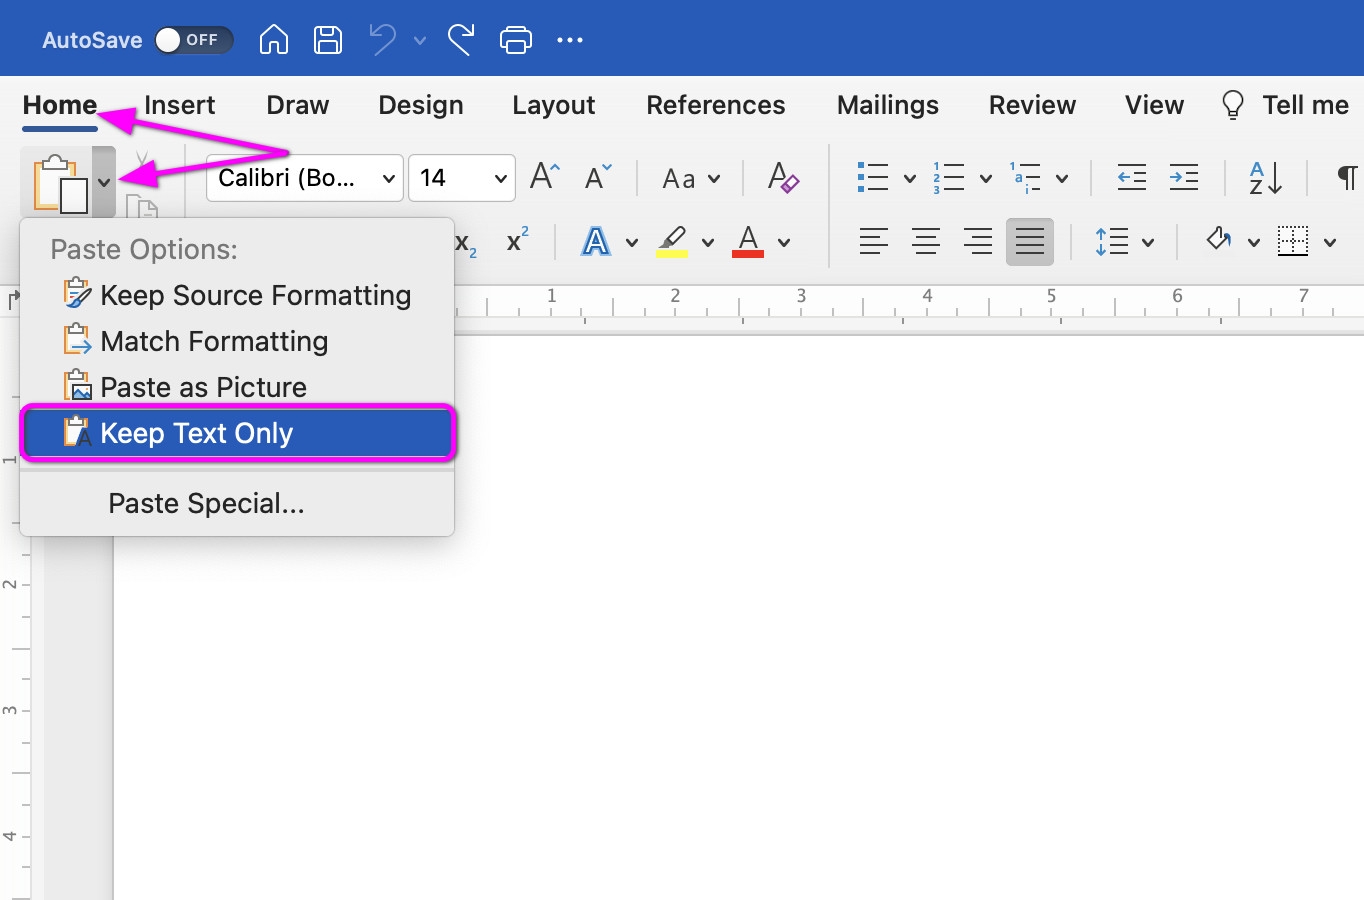Screen dimensions: 1364x900
Task: Toggle show paragraph marks (pilcrow)
Action: click(x=1346, y=178)
